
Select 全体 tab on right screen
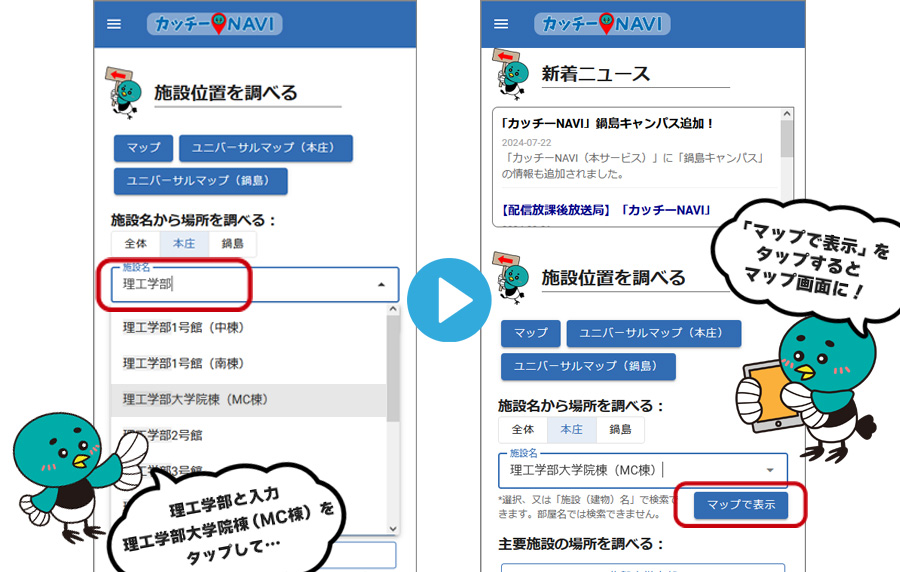523,429
